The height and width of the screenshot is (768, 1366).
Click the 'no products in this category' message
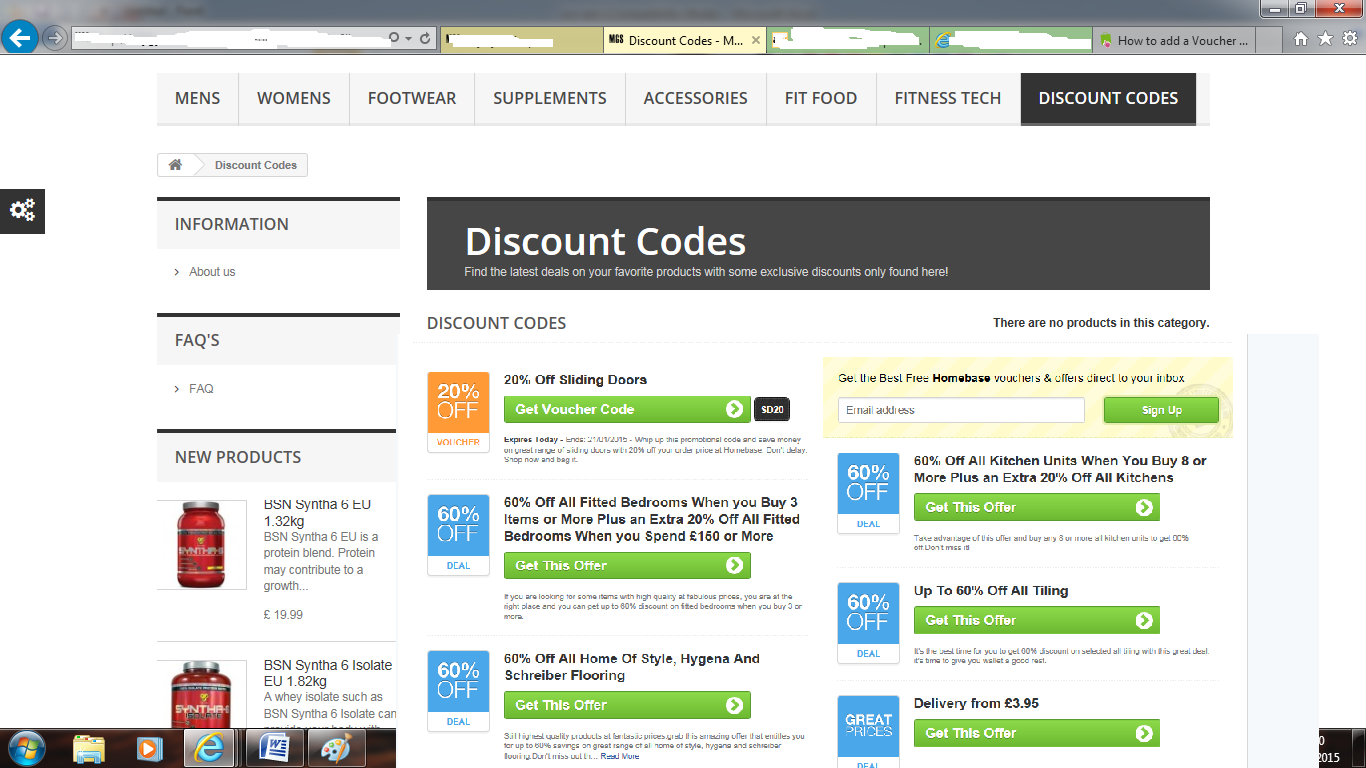[x=1101, y=323]
